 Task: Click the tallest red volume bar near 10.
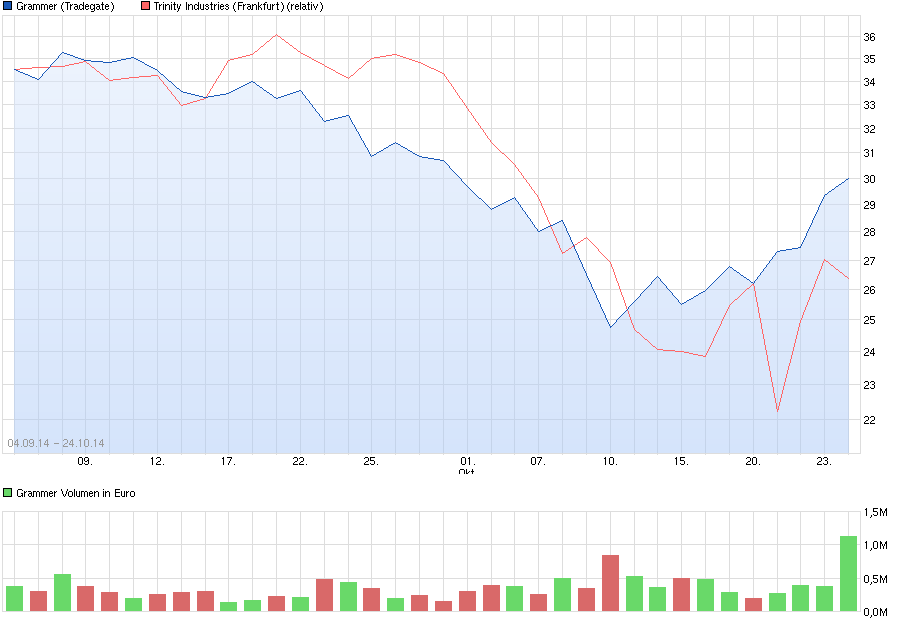(610, 583)
